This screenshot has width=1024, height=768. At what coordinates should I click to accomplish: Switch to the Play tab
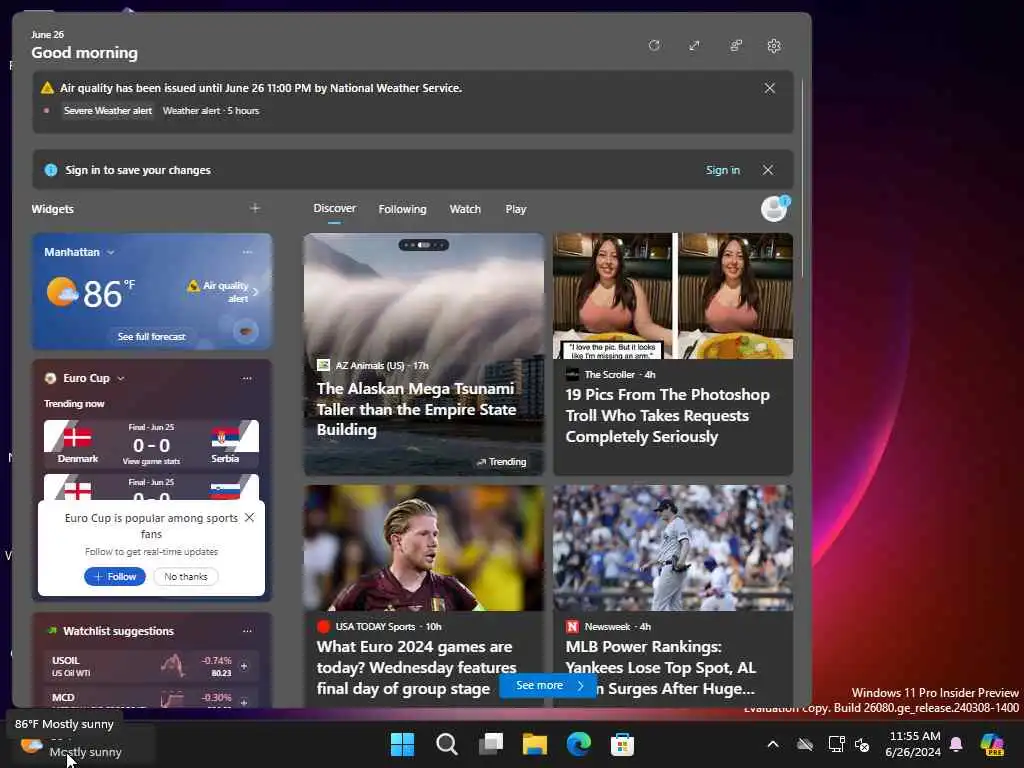coord(516,209)
